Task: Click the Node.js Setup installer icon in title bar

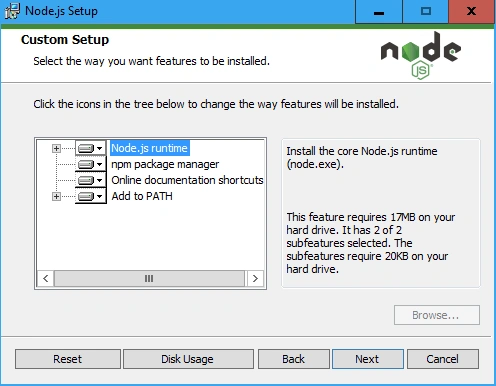Action: (x=12, y=11)
